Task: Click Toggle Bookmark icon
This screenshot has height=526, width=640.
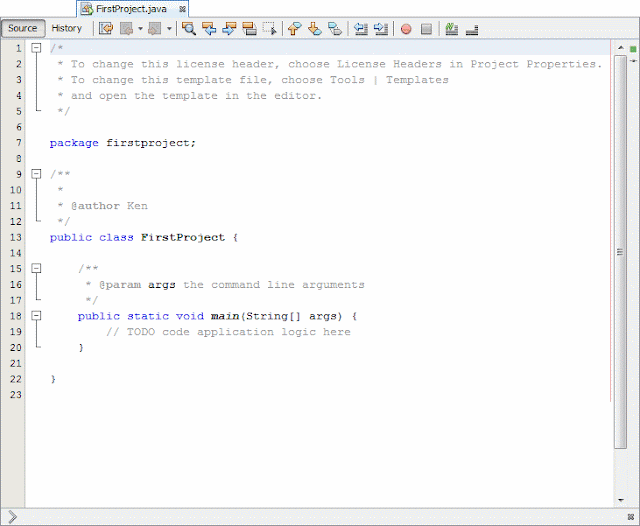Action: pos(335,29)
